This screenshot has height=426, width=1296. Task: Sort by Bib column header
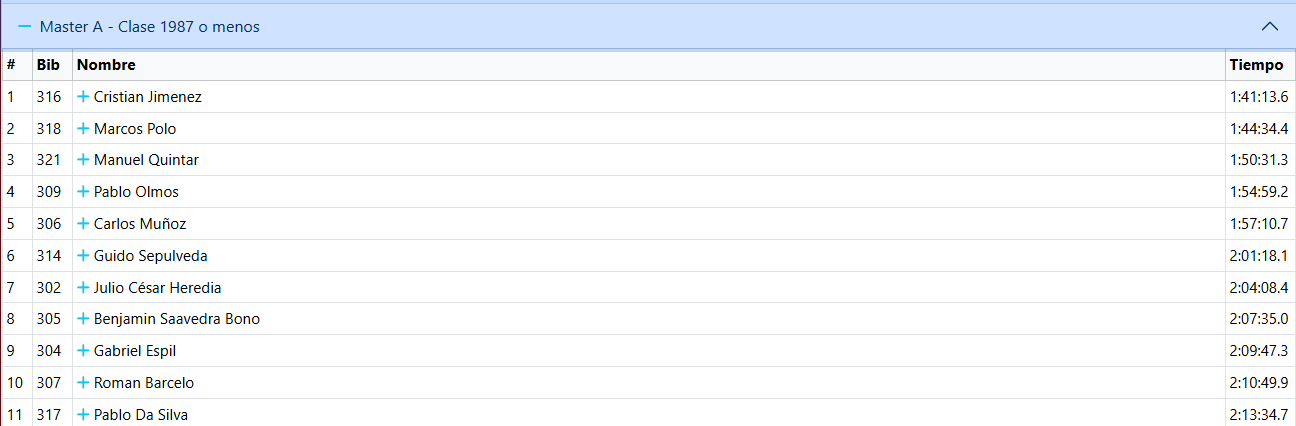tap(48, 65)
